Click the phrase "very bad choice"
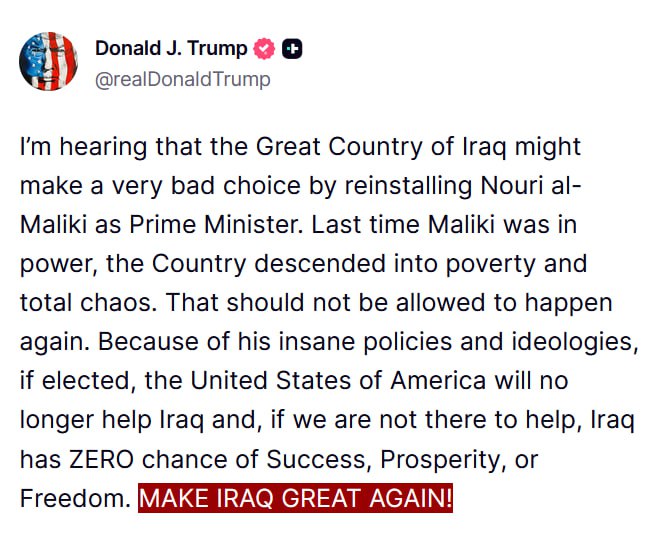This screenshot has width=659, height=535. (200, 186)
